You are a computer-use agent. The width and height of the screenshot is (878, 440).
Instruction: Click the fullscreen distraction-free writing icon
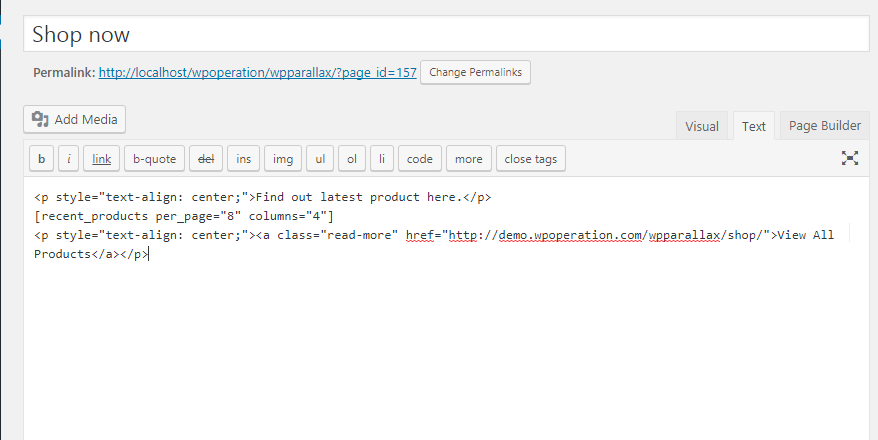point(850,158)
